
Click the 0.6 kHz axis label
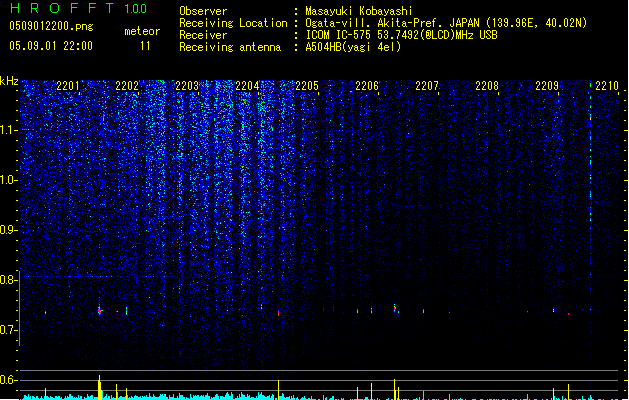click(x=8, y=380)
